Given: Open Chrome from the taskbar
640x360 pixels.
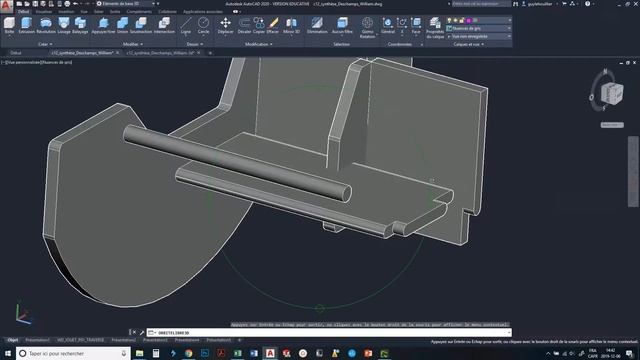Looking at the screenshot, I should pyautogui.click(x=189, y=353).
